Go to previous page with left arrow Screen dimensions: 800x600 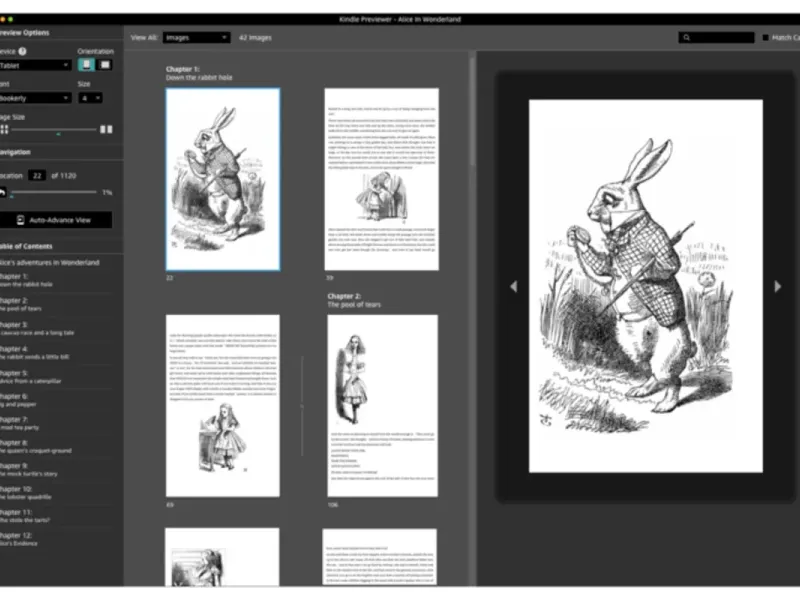click(513, 286)
